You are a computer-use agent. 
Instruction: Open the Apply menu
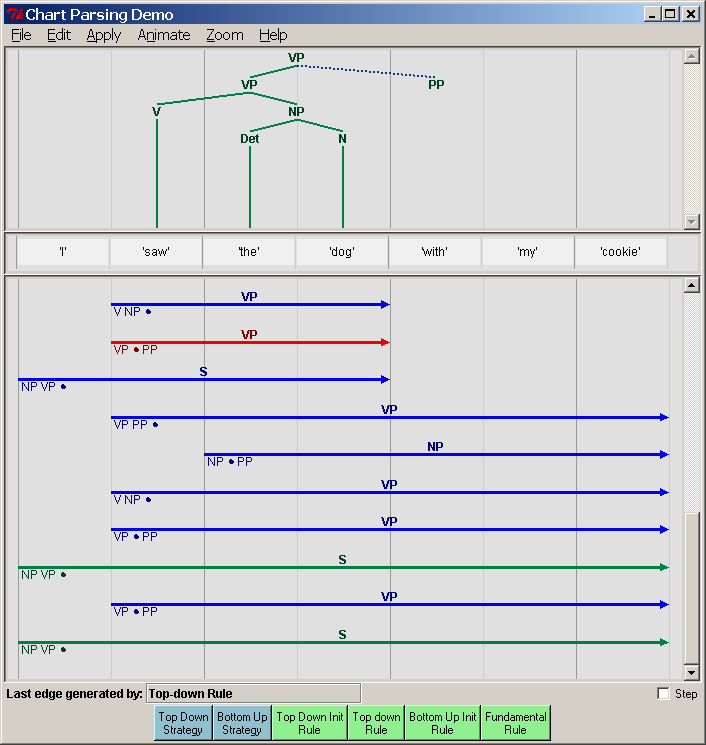104,35
